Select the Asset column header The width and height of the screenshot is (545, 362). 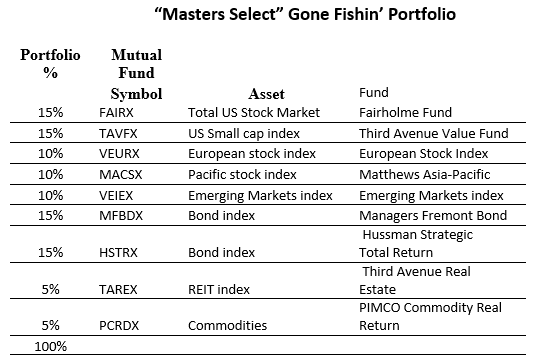click(x=267, y=94)
